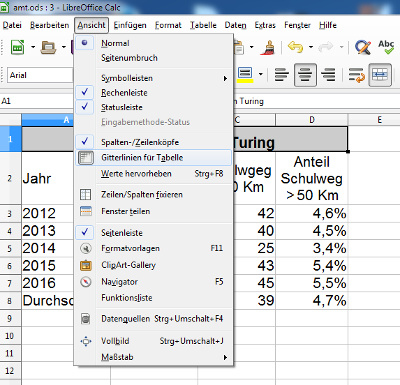The height and width of the screenshot is (385, 400).
Task: Click the Spelling check Abc icon
Action: (386, 47)
